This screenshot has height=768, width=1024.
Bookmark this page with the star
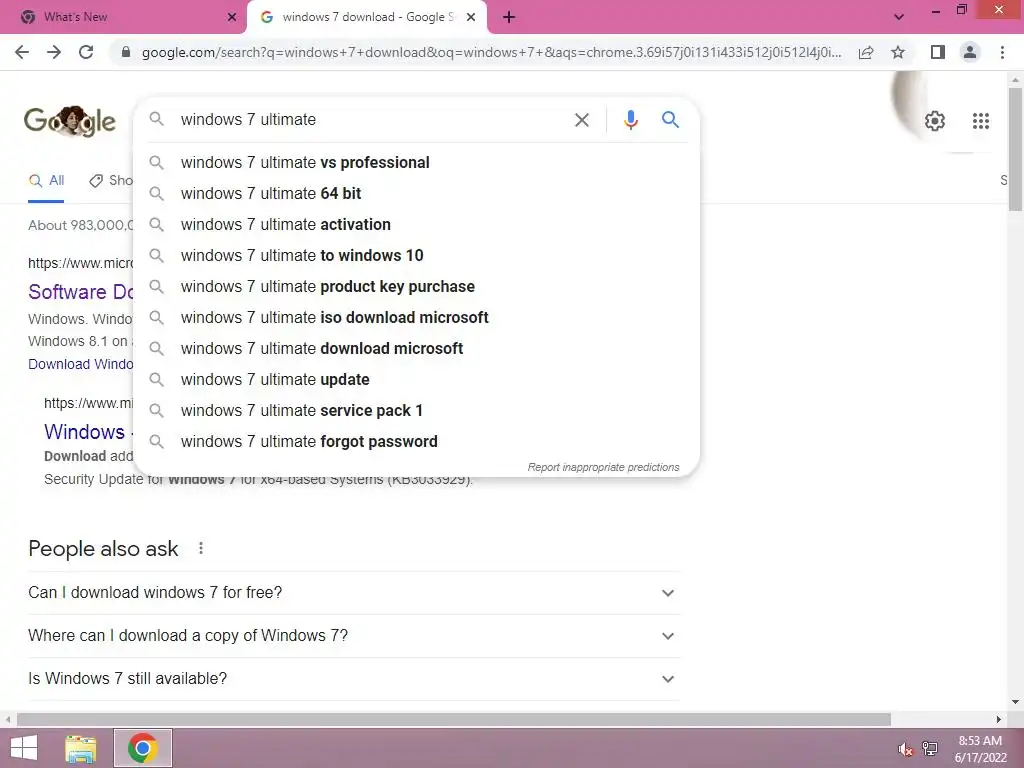click(x=898, y=52)
